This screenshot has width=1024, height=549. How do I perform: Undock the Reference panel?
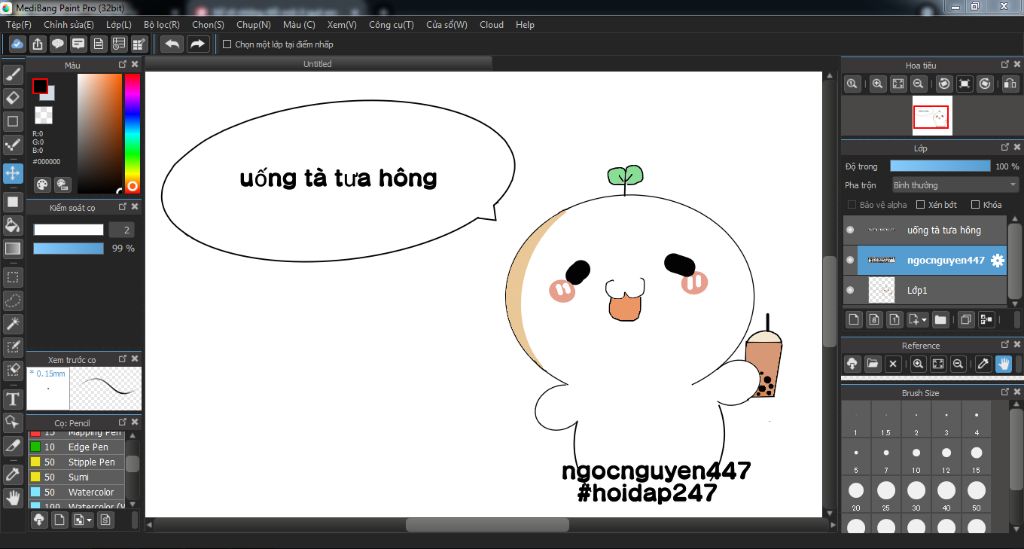click(x=1005, y=345)
